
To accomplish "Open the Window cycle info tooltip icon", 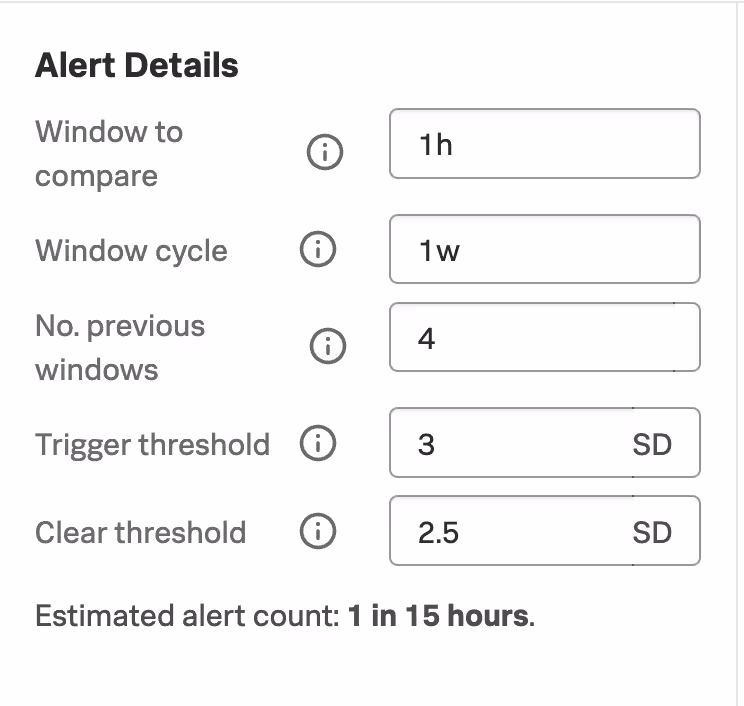I will pos(317,250).
